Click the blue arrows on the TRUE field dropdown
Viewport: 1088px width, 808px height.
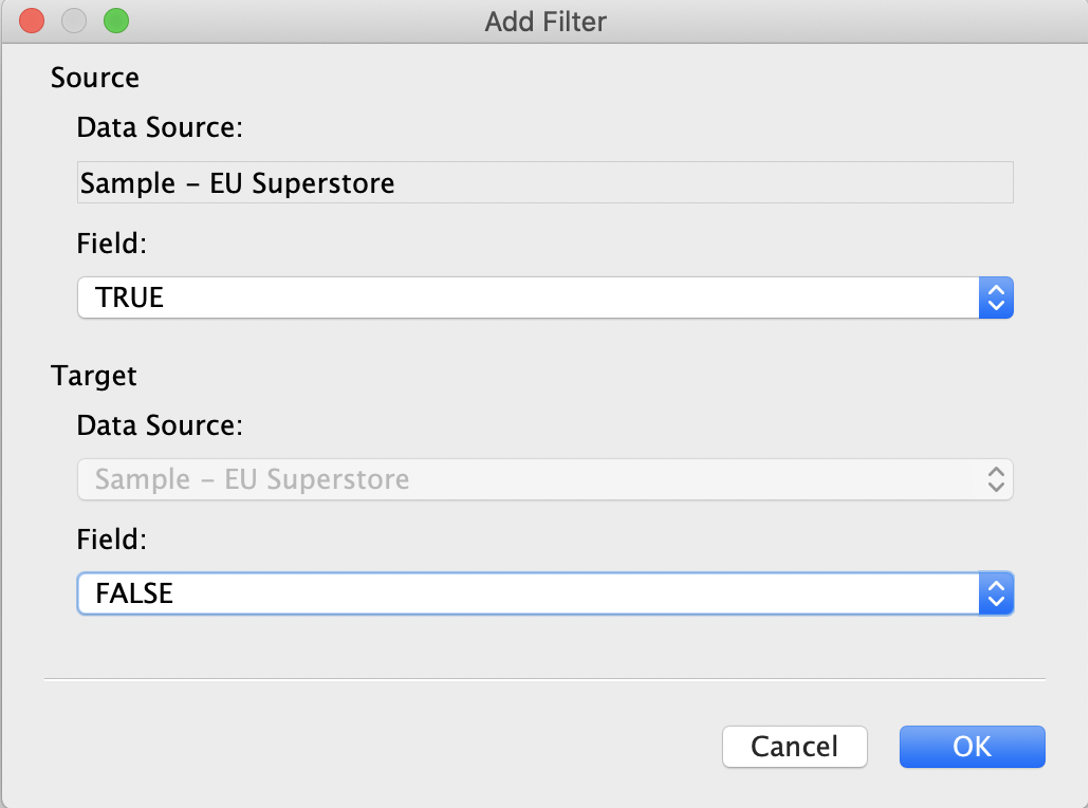pos(996,298)
